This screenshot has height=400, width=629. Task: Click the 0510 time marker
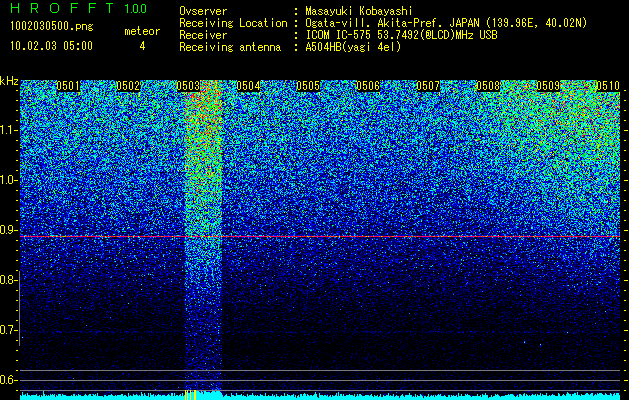(608, 86)
